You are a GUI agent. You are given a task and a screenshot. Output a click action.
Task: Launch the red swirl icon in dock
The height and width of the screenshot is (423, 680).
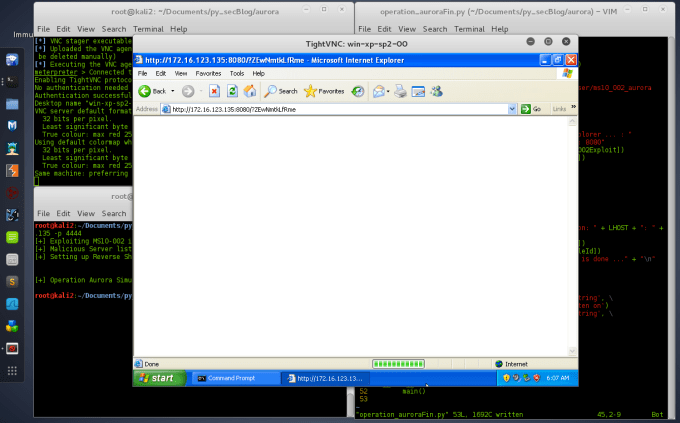(12, 193)
